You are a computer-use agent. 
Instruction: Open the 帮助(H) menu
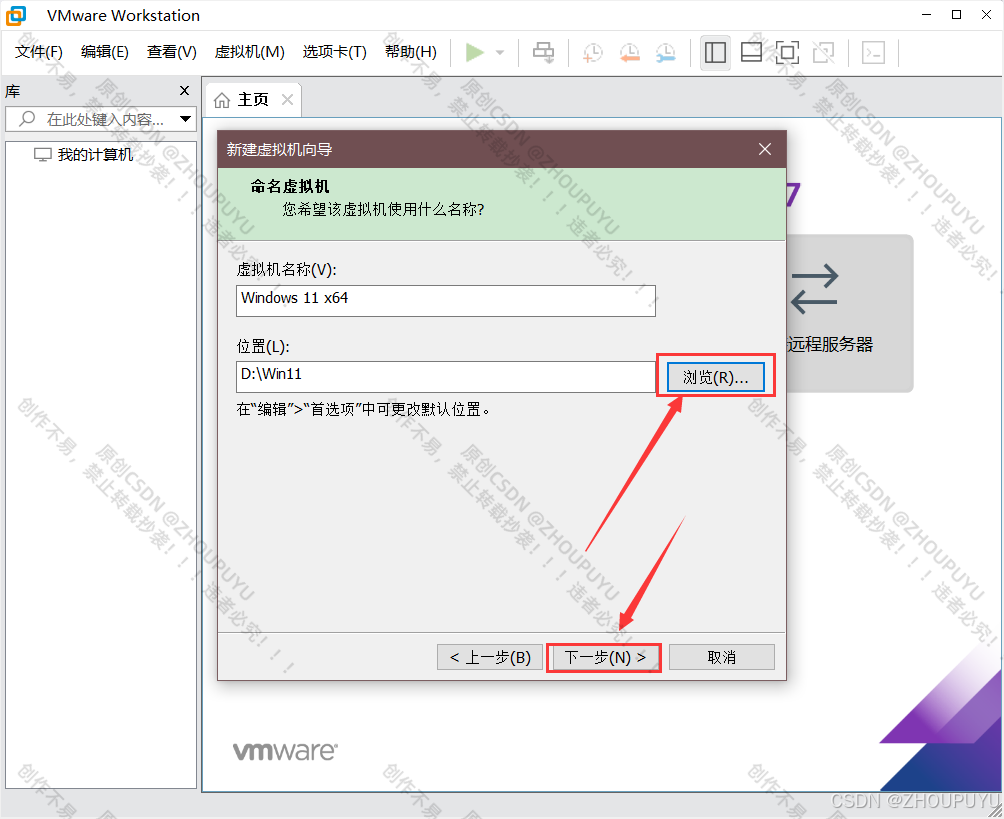click(411, 52)
